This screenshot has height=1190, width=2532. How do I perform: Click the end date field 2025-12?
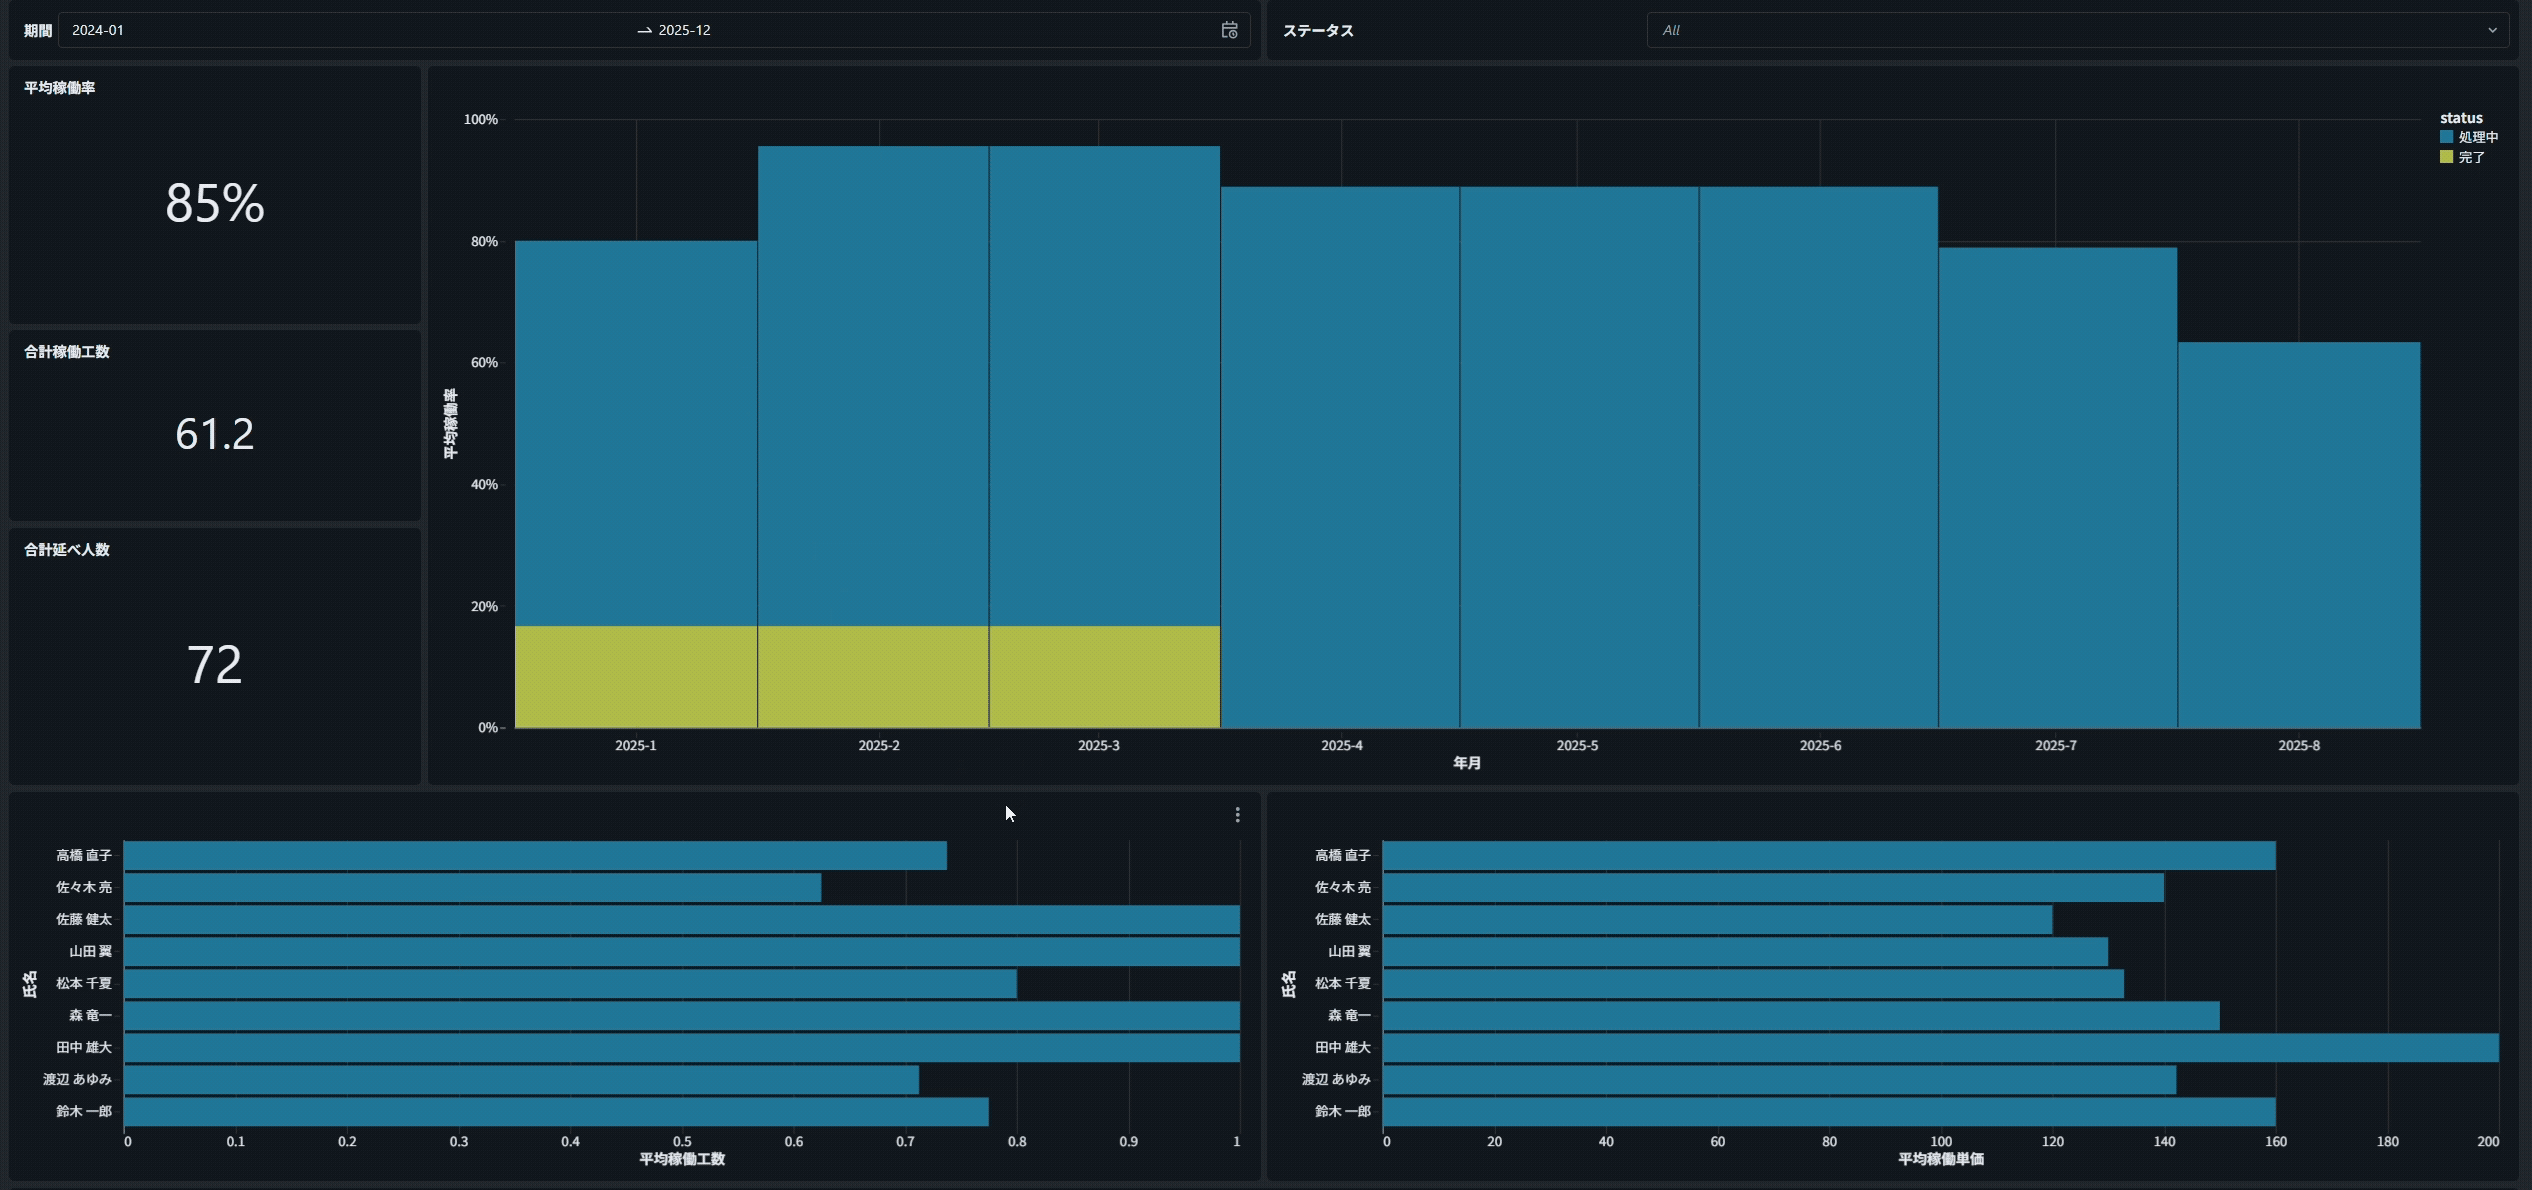(685, 30)
